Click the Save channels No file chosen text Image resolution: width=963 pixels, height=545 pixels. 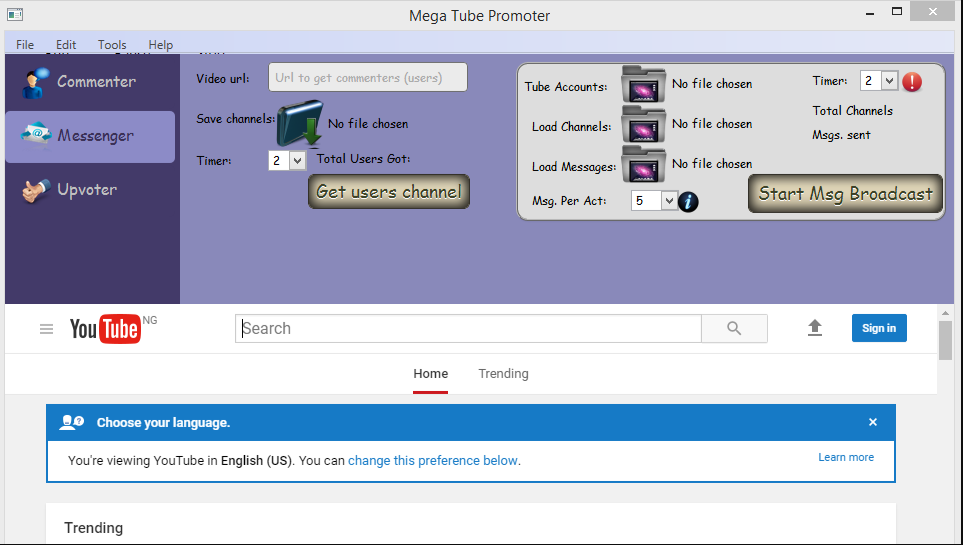(368, 124)
